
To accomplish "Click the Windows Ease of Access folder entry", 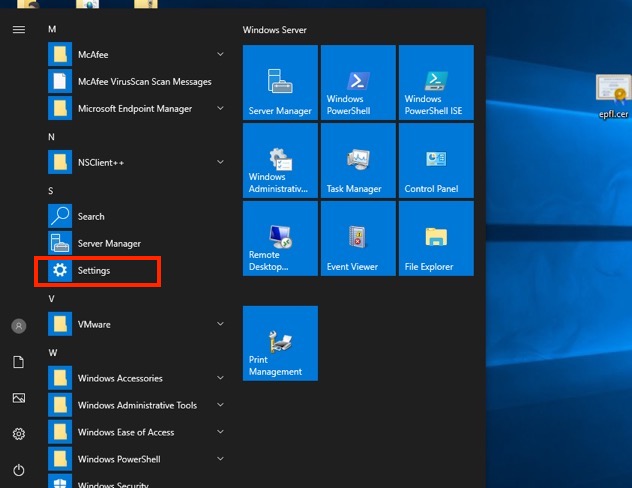I will 137,432.
